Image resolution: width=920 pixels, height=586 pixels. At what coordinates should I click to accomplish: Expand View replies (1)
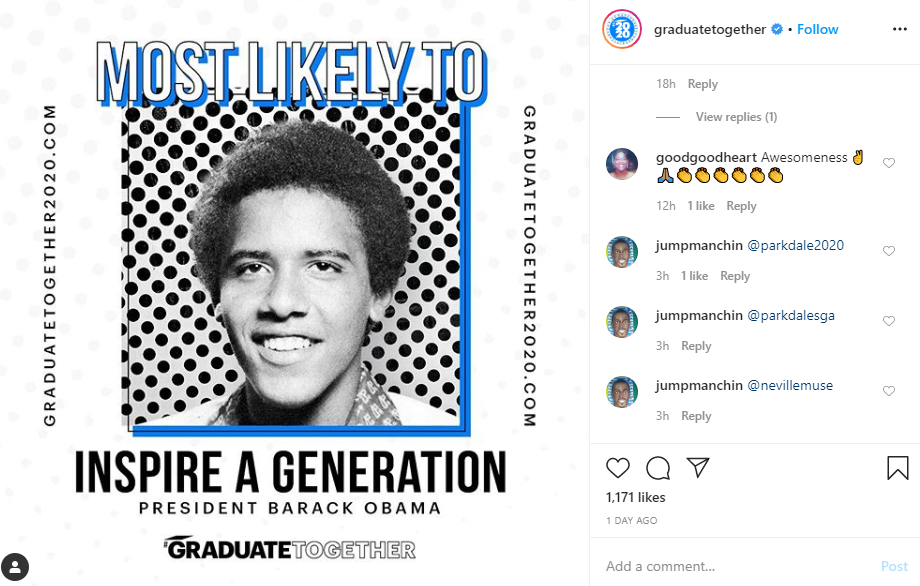[736, 117]
